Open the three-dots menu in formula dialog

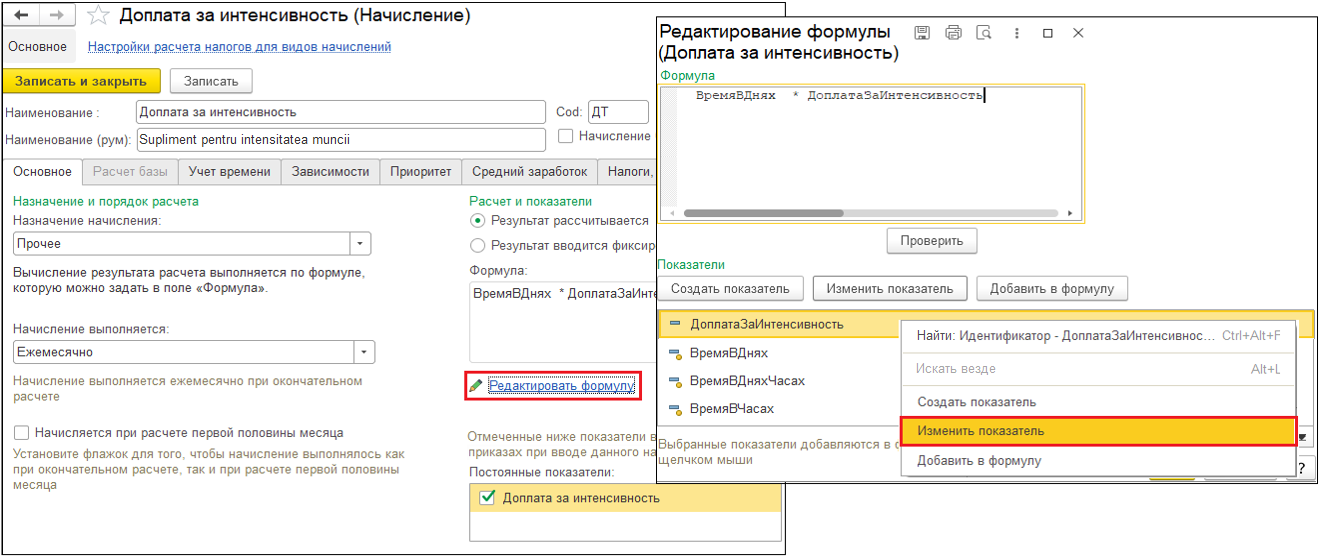tap(1016, 33)
